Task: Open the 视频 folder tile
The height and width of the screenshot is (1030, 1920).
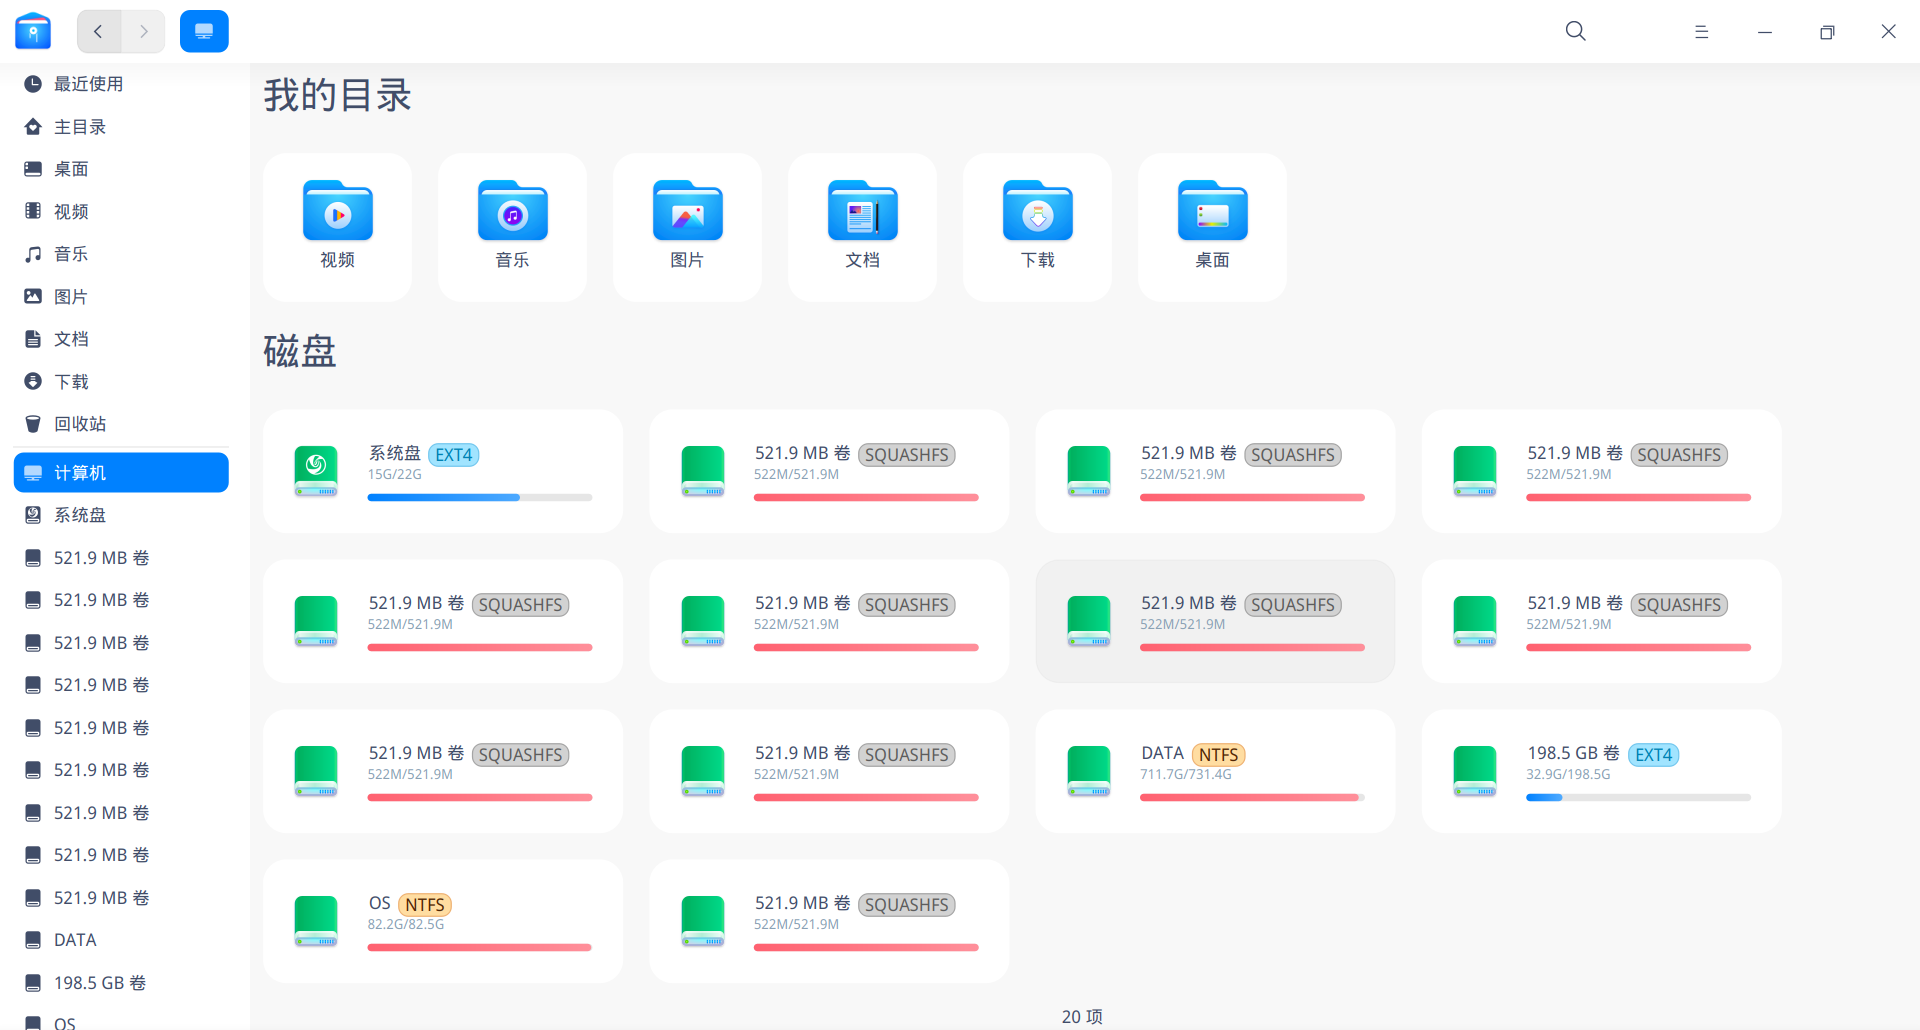Action: click(338, 227)
